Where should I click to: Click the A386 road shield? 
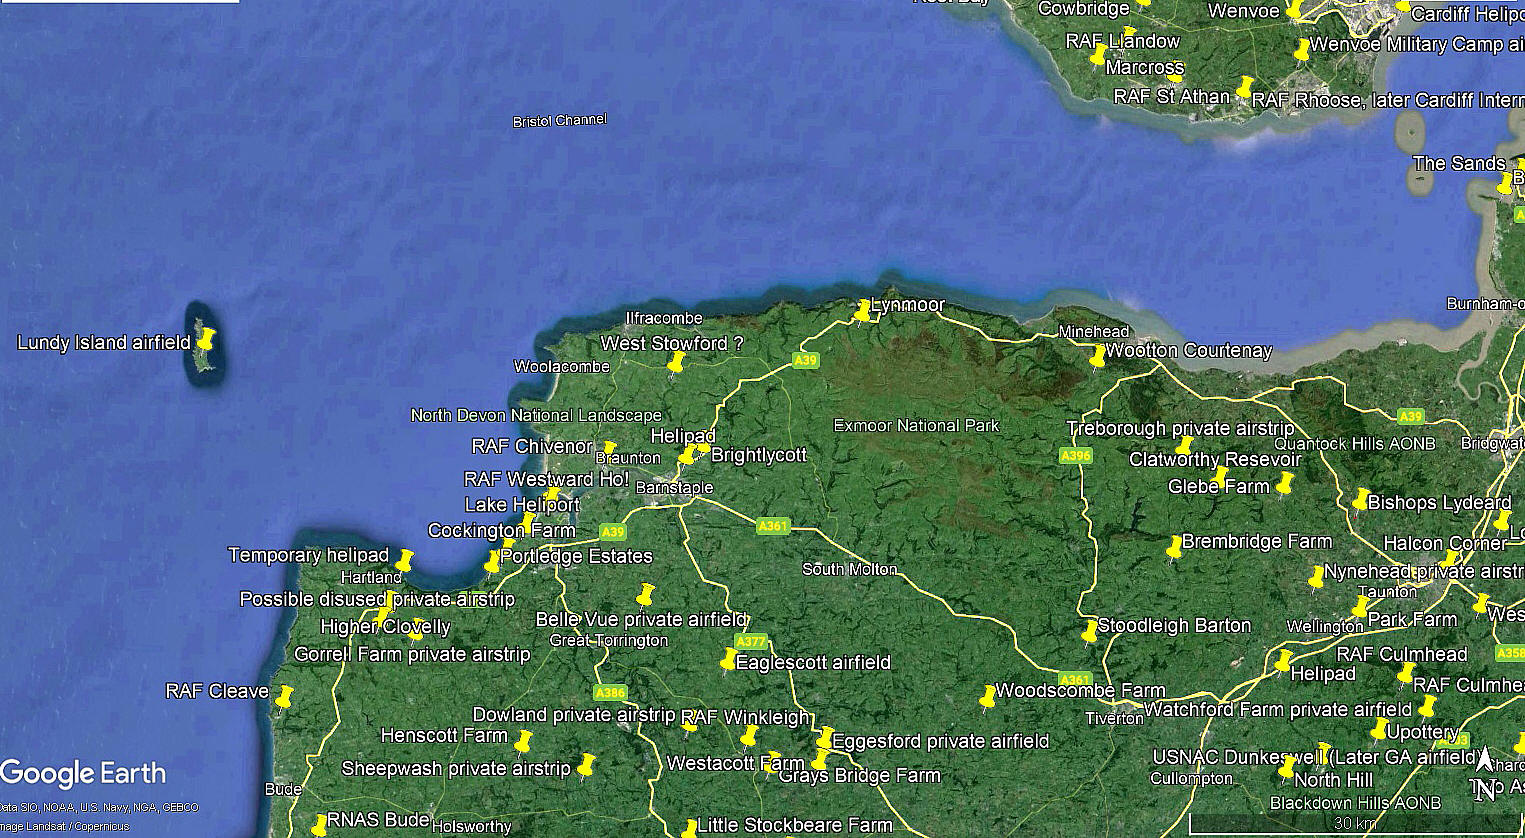[x=610, y=692]
